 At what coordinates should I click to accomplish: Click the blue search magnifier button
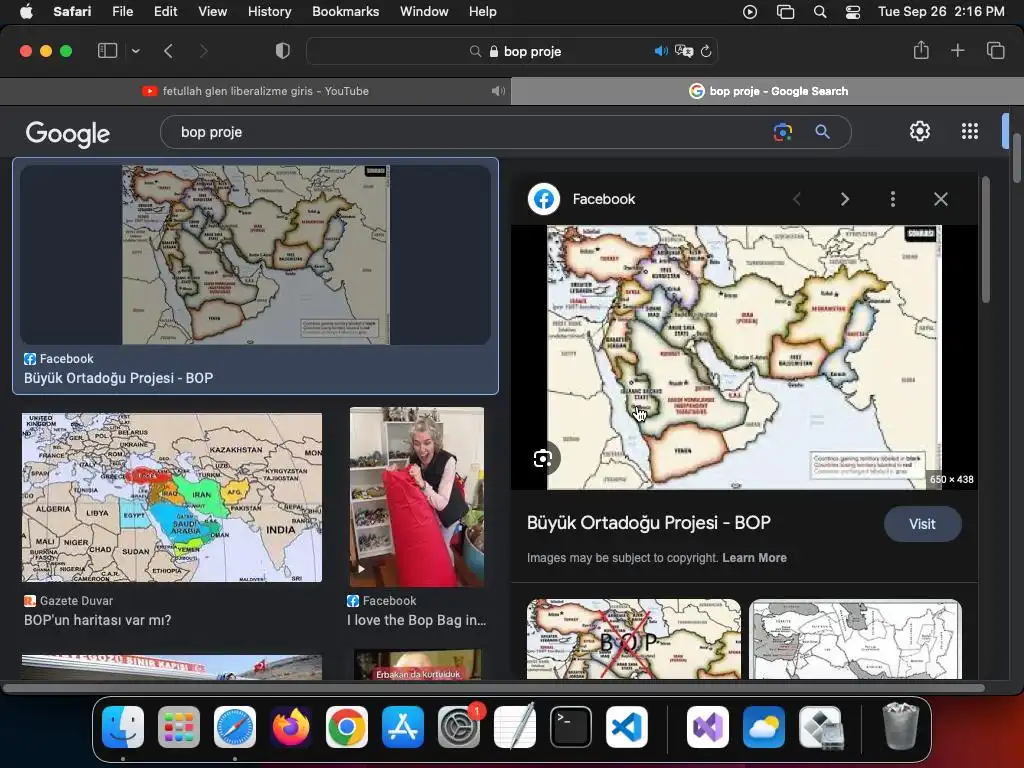(x=822, y=132)
